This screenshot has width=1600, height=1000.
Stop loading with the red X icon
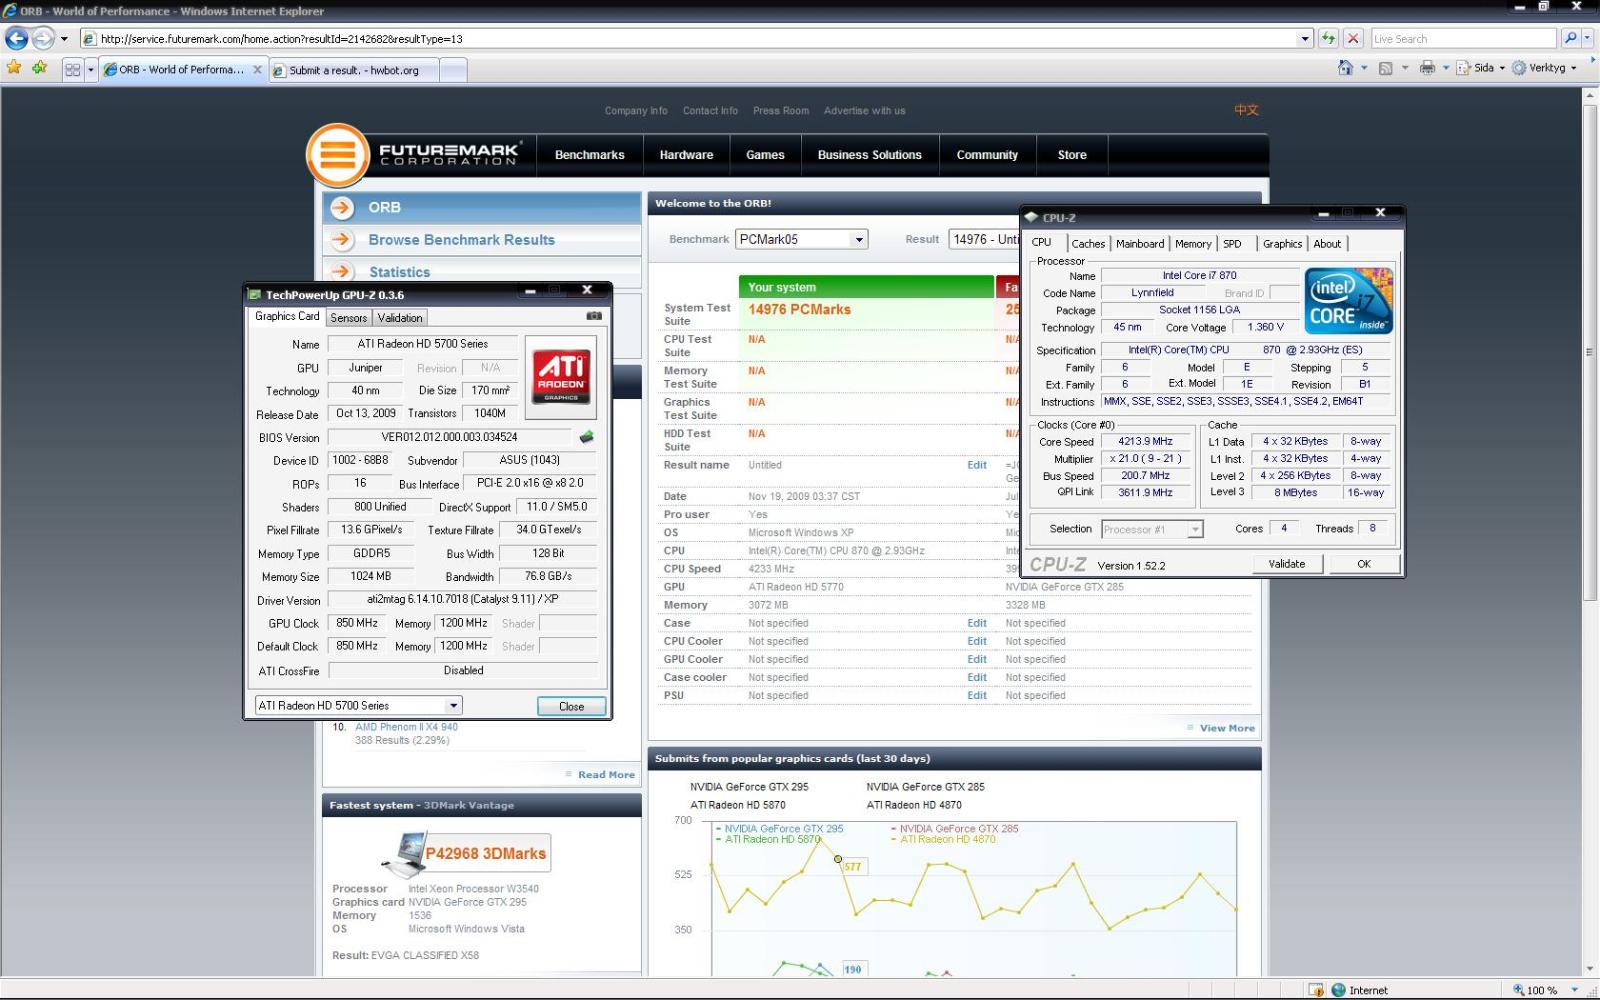pos(1353,39)
